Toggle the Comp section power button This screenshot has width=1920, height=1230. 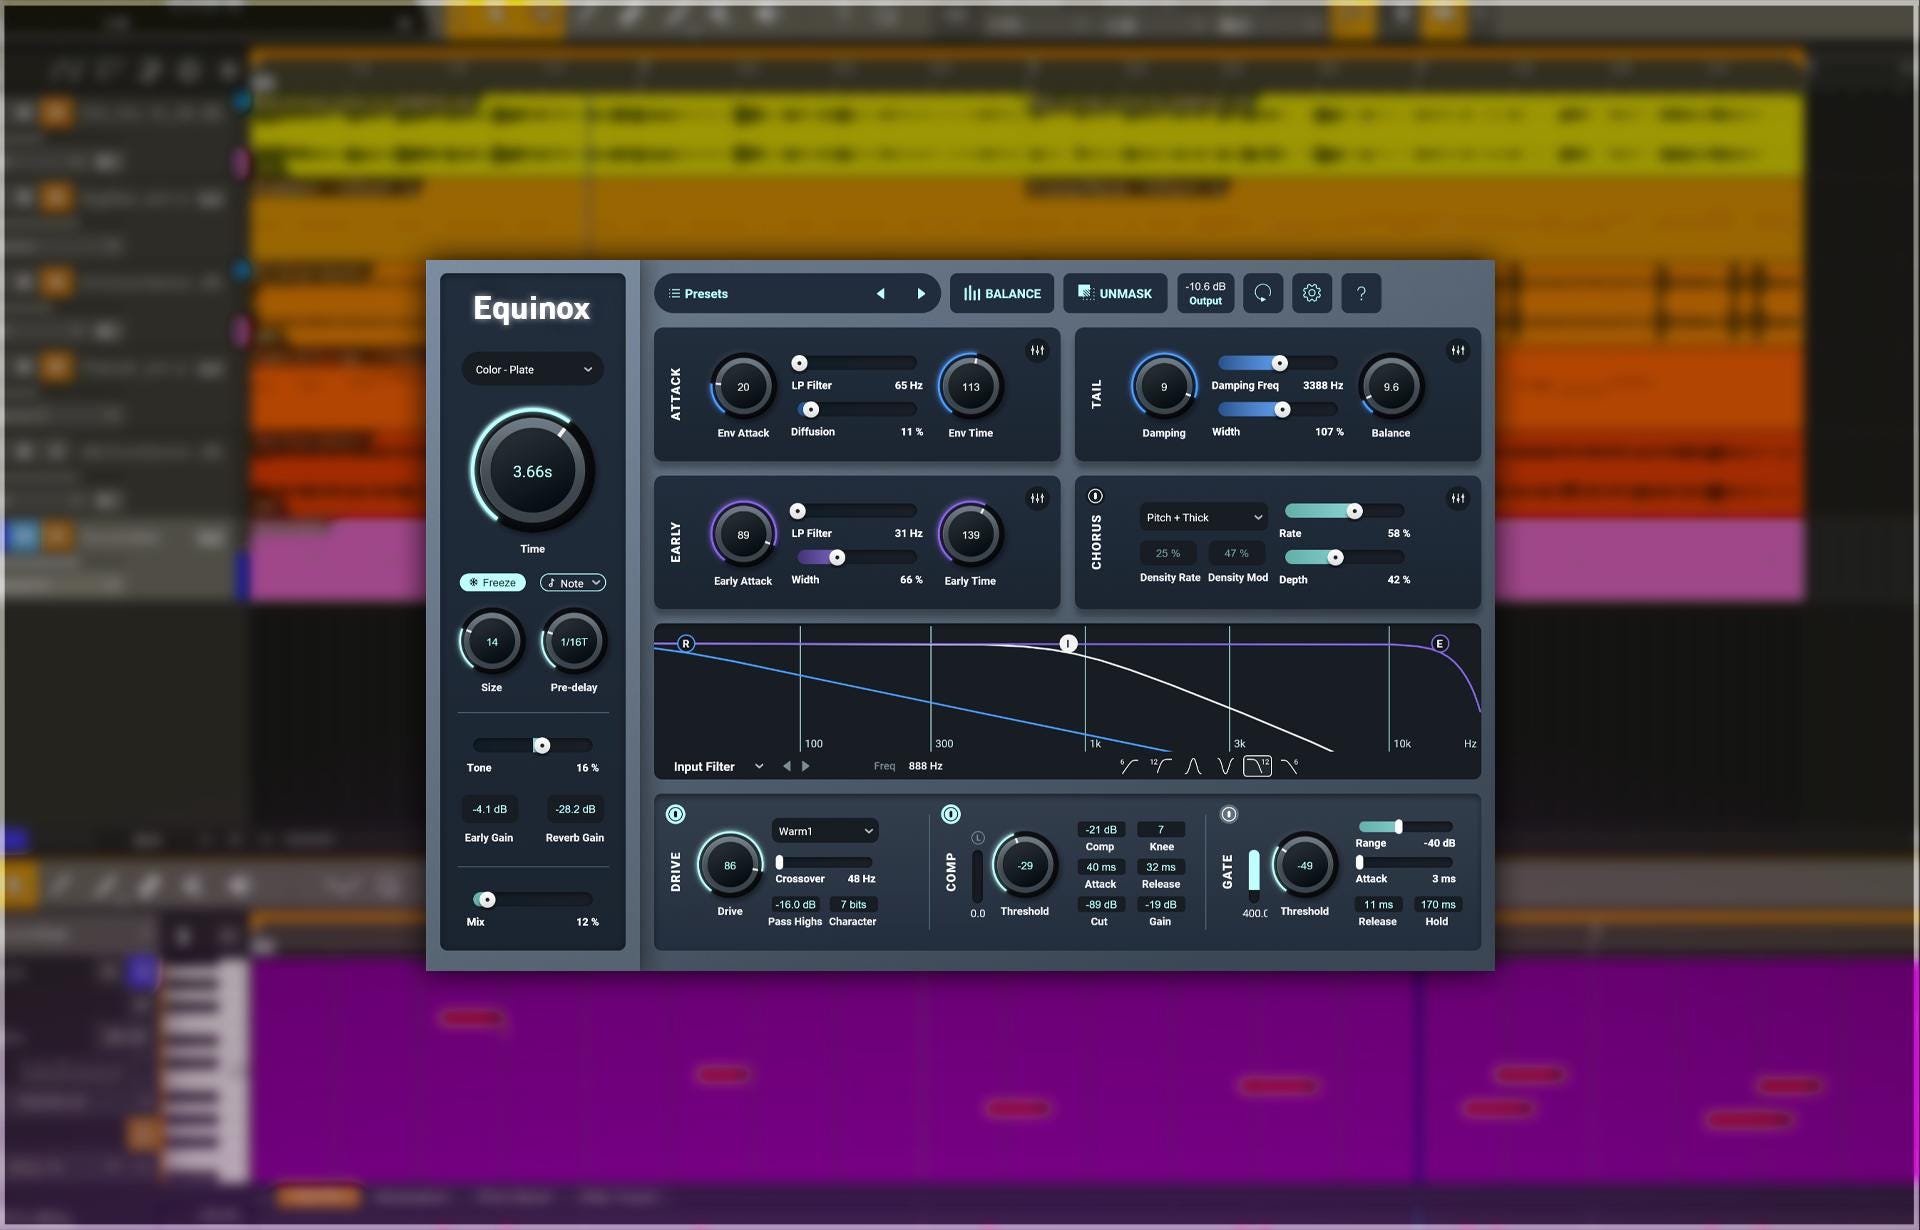coord(951,814)
